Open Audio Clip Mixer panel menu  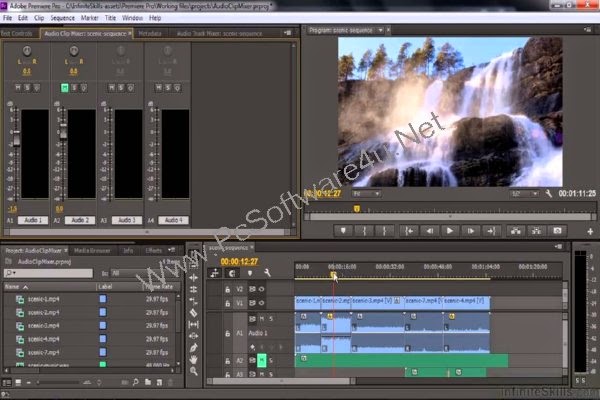click(x=288, y=33)
